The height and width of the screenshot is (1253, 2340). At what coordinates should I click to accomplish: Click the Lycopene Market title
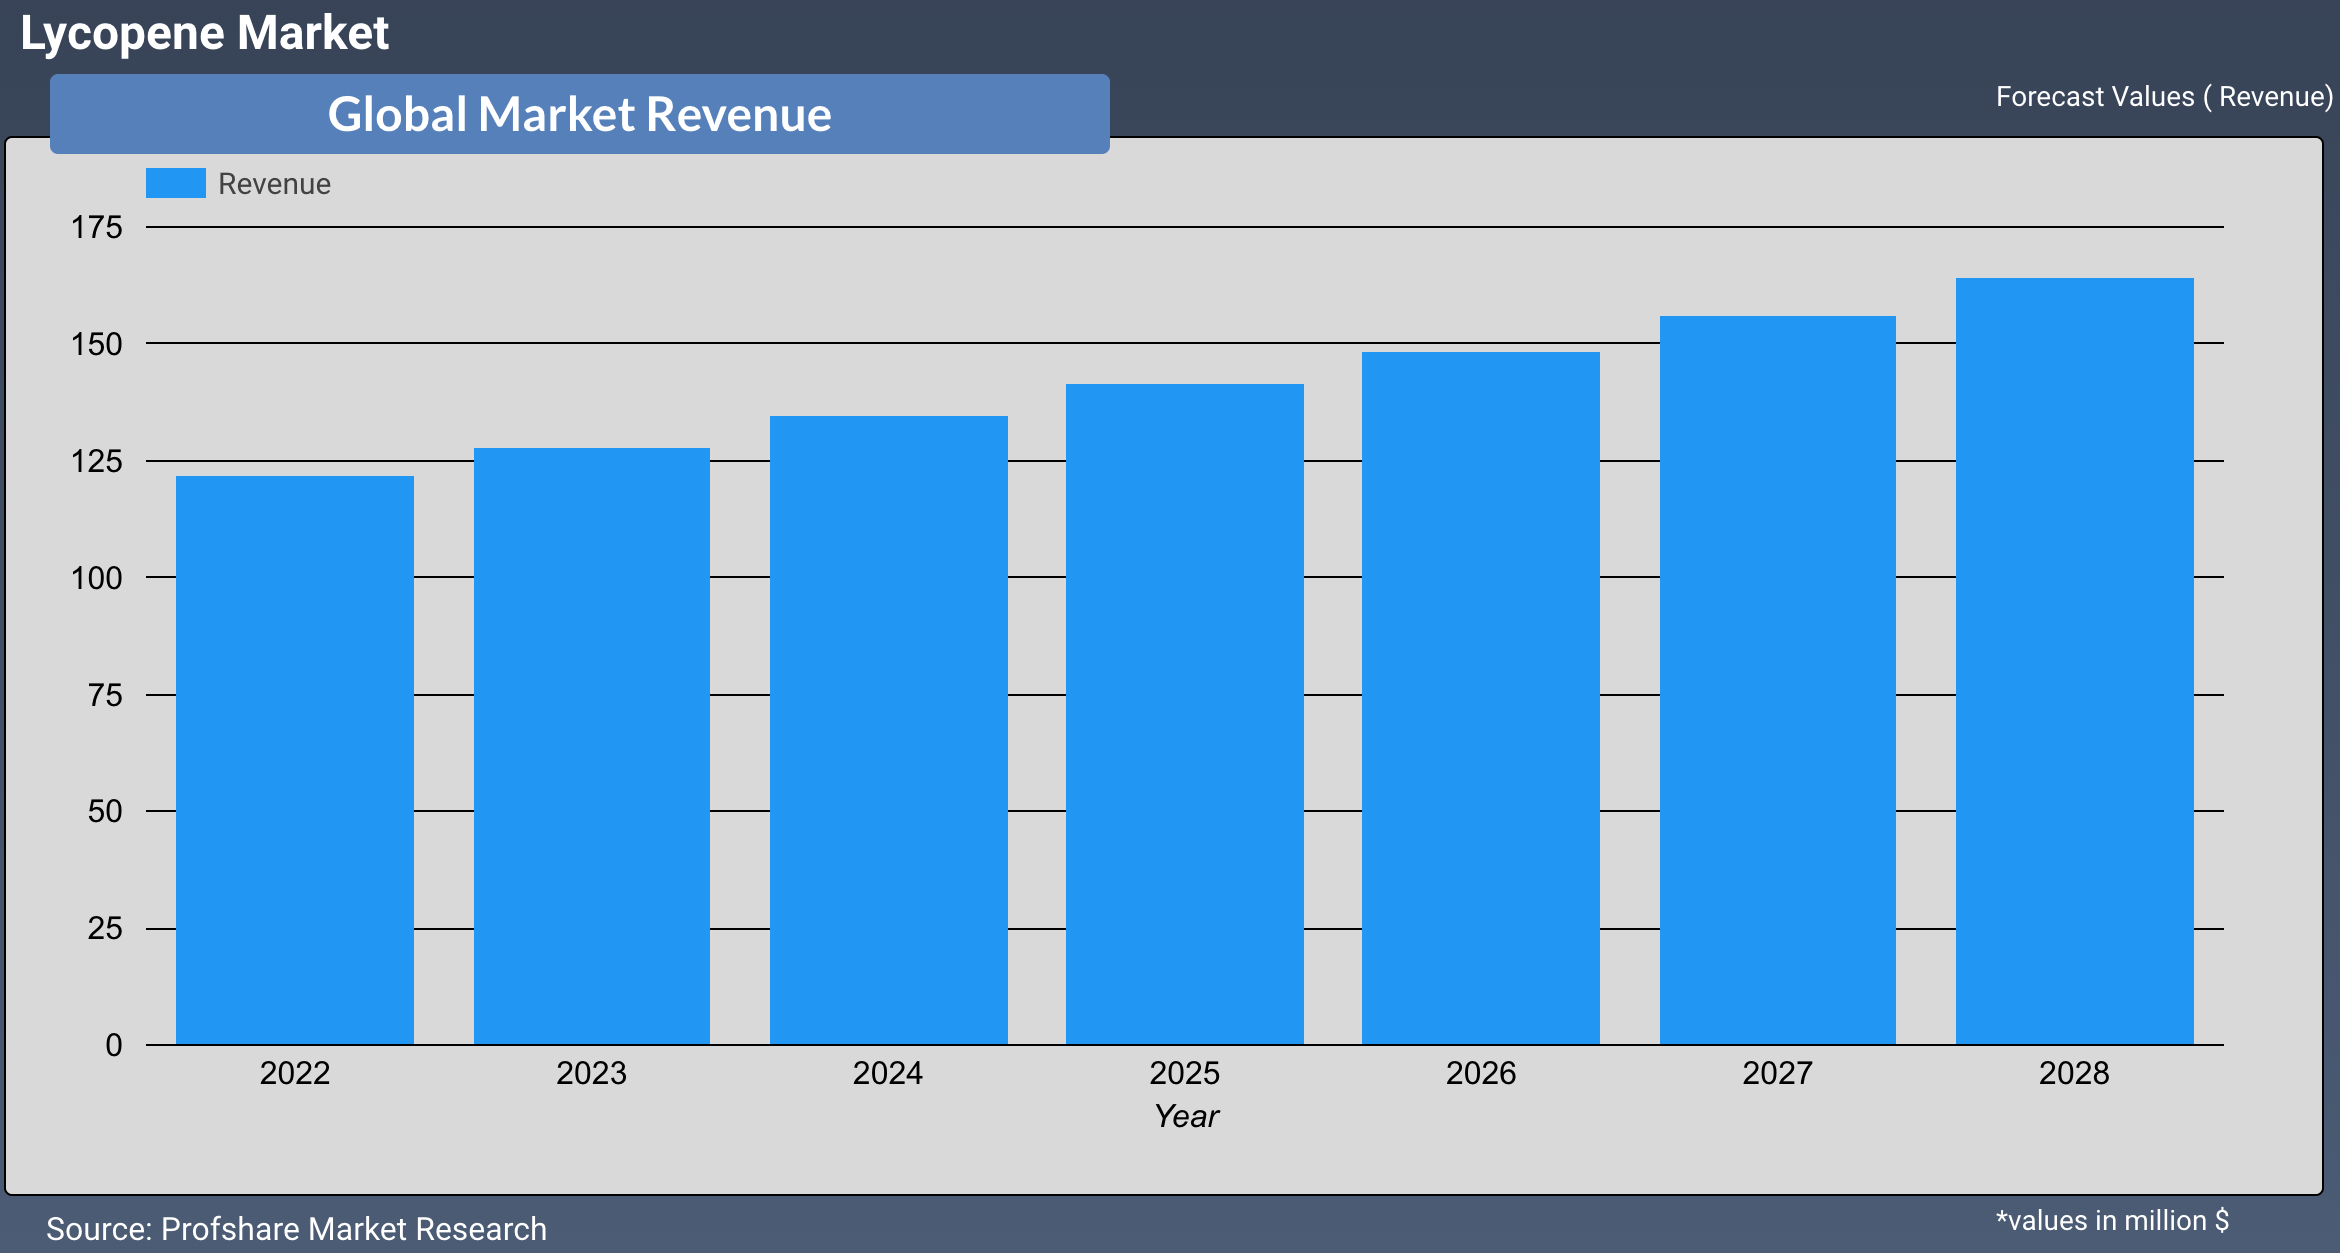pyautogui.click(x=204, y=33)
